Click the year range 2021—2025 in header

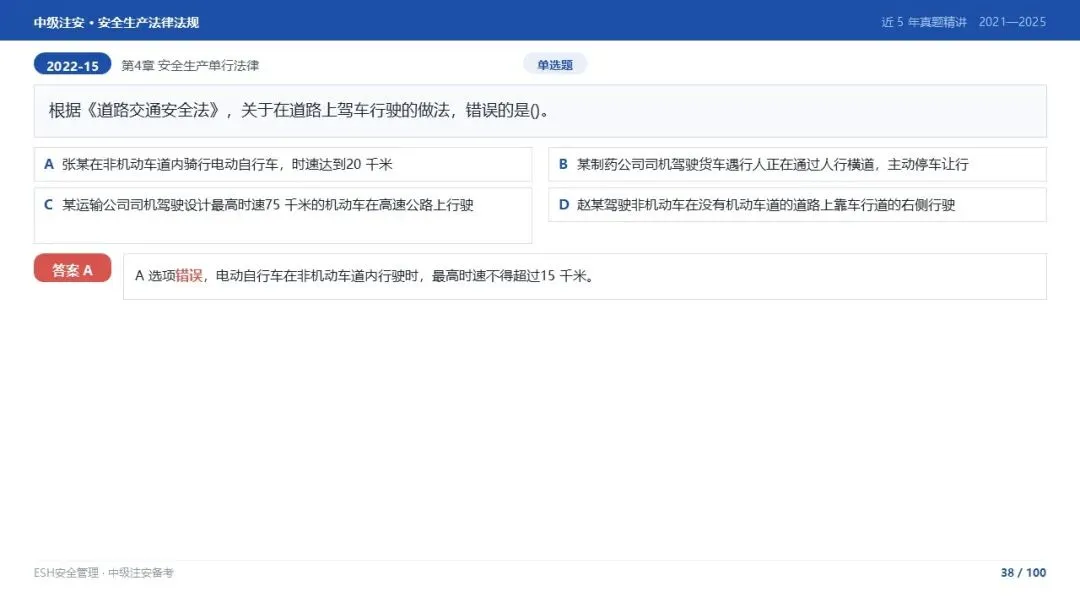coord(1012,22)
